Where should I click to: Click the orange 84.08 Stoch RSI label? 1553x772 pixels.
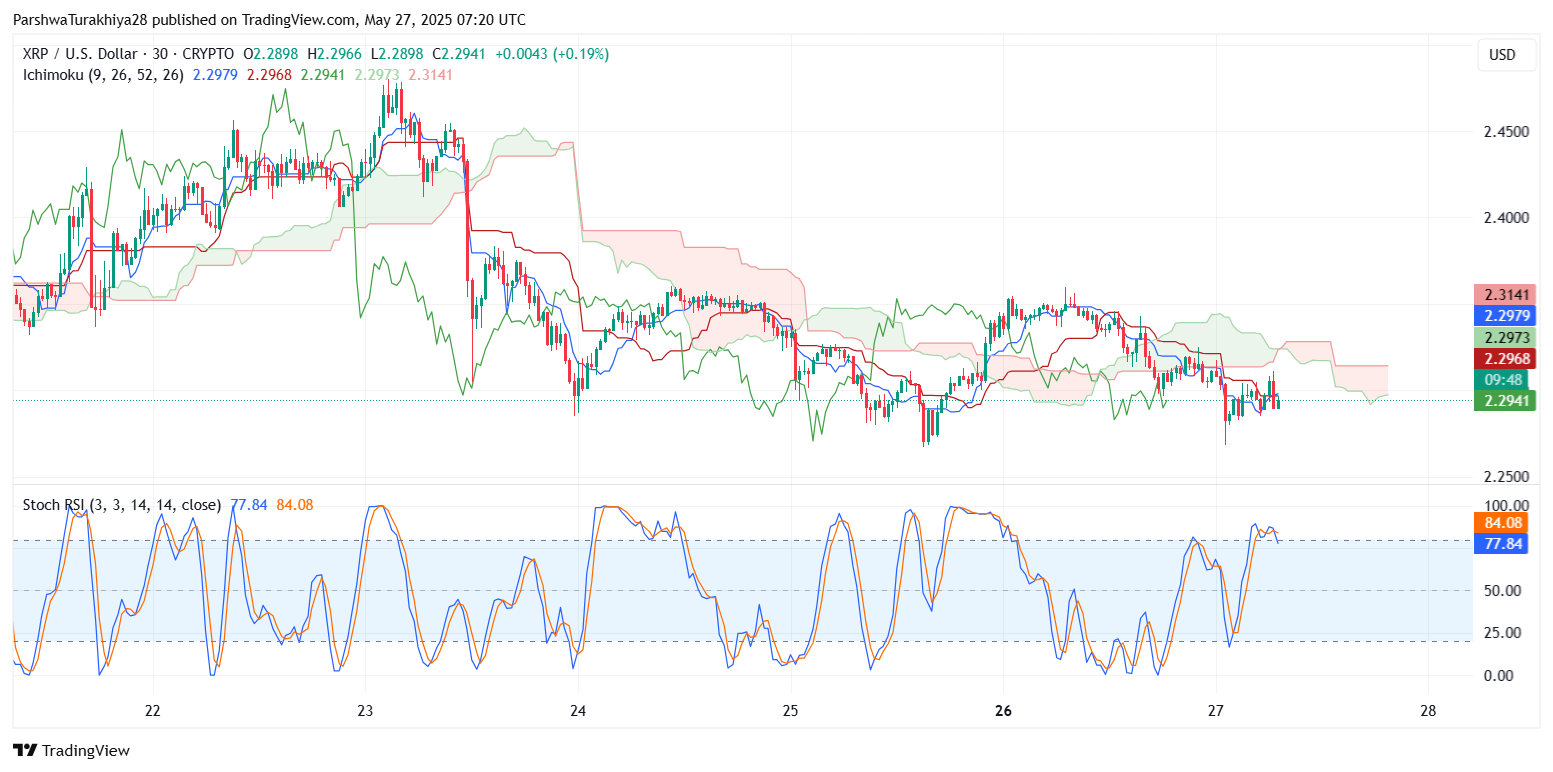(x=1502, y=522)
